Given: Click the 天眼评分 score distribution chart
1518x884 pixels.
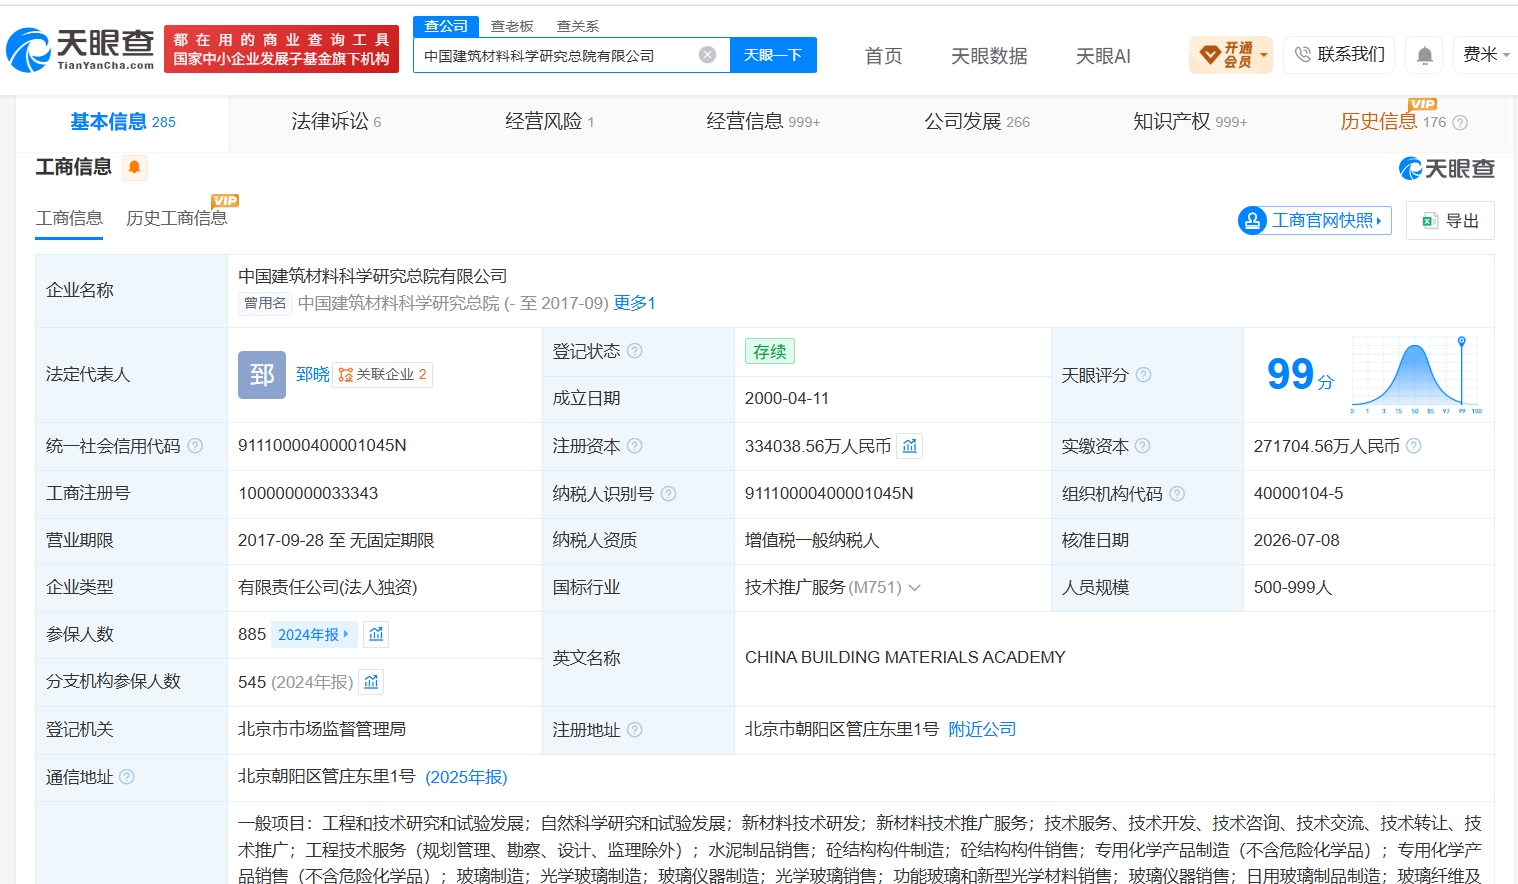Looking at the screenshot, I should click(1416, 375).
